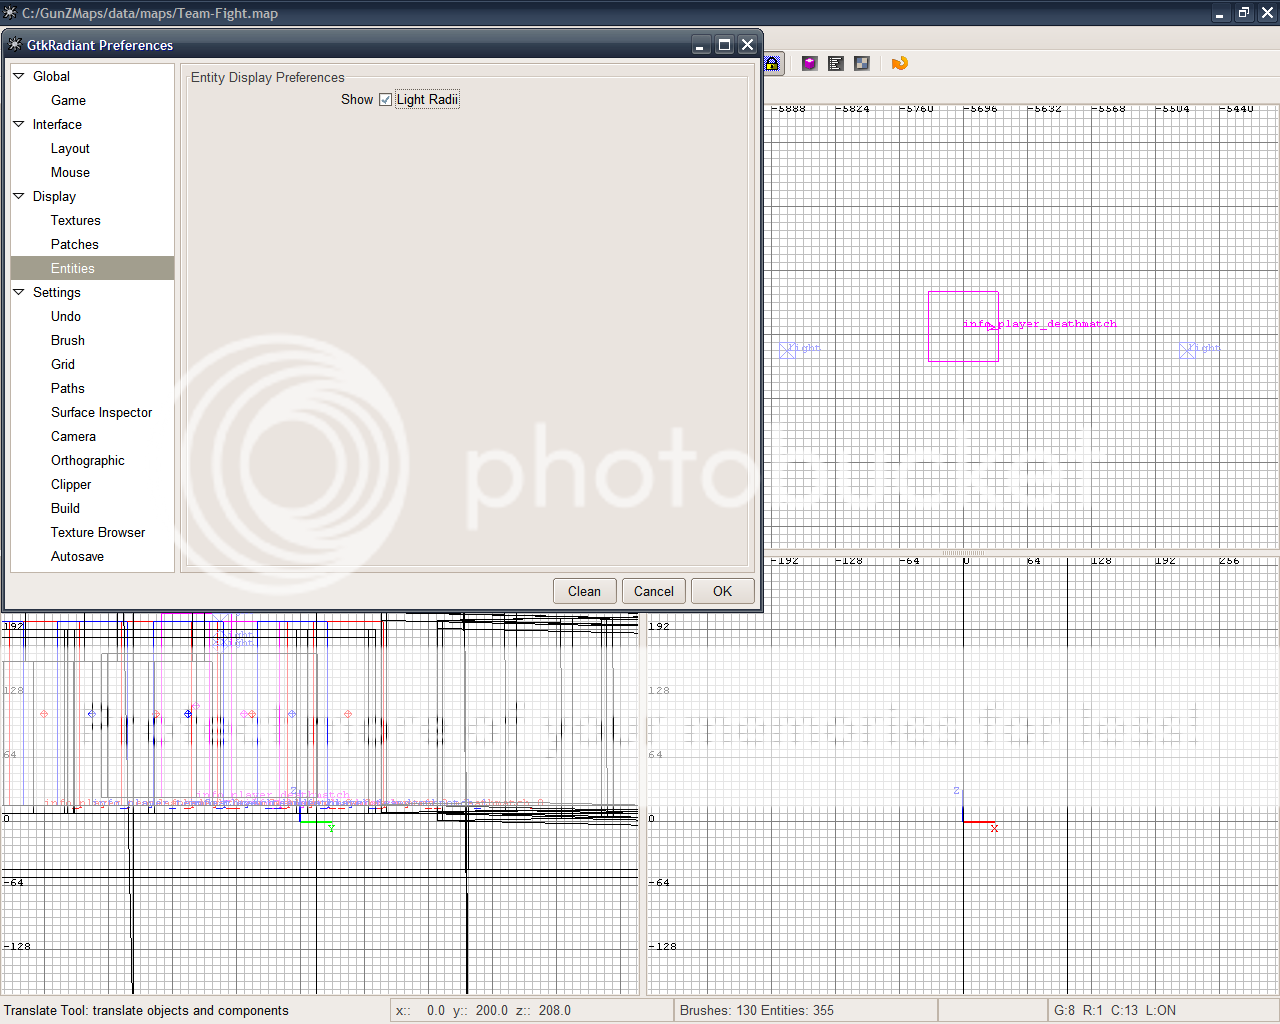Screen dimensions: 1280x1024
Task: Collapse the Interface tree section
Action: click(x=19, y=124)
